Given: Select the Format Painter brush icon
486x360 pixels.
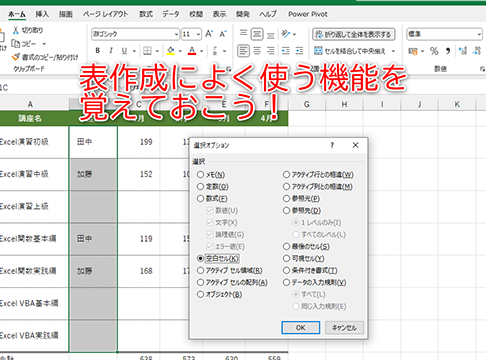Looking at the screenshot, I should coord(16,57).
